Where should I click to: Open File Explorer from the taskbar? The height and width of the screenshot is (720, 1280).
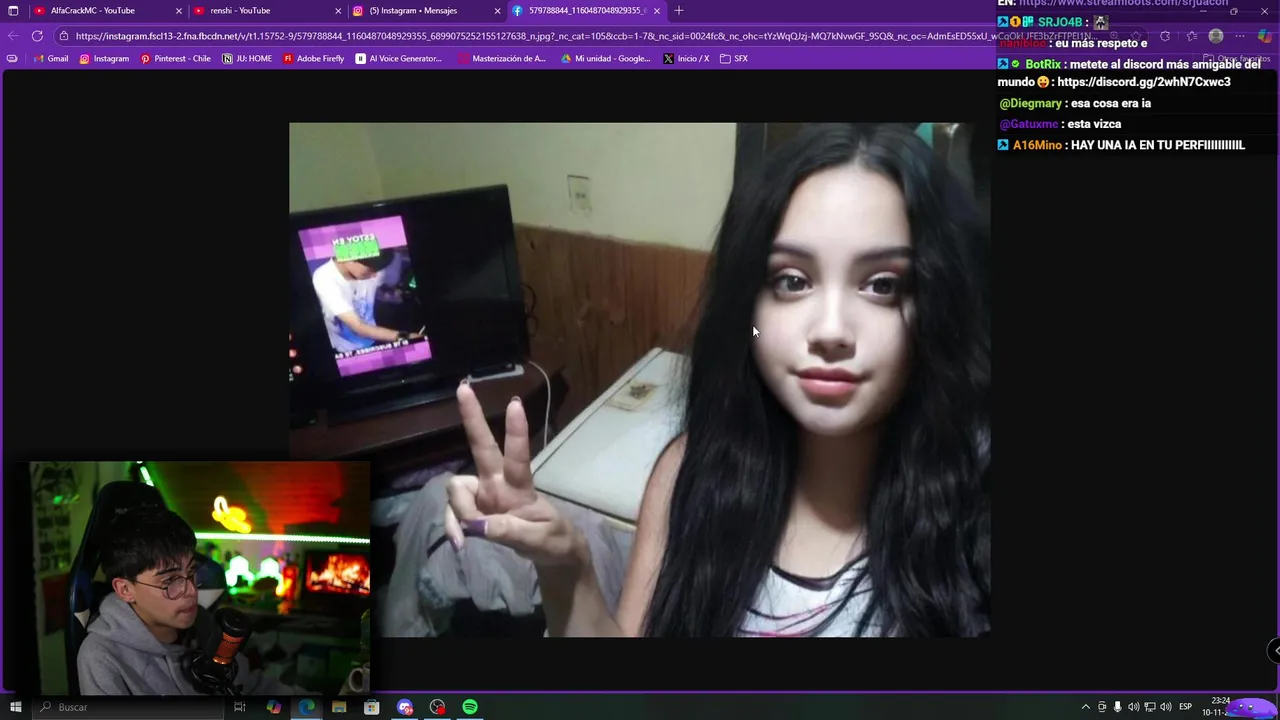pos(339,707)
